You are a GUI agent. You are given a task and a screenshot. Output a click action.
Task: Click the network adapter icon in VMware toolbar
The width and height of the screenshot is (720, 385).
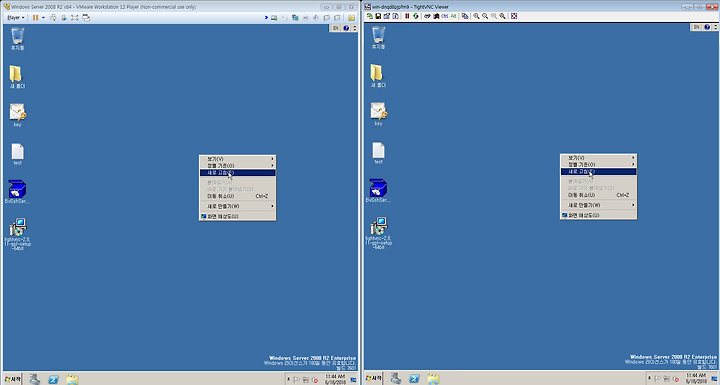coord(295,17)
